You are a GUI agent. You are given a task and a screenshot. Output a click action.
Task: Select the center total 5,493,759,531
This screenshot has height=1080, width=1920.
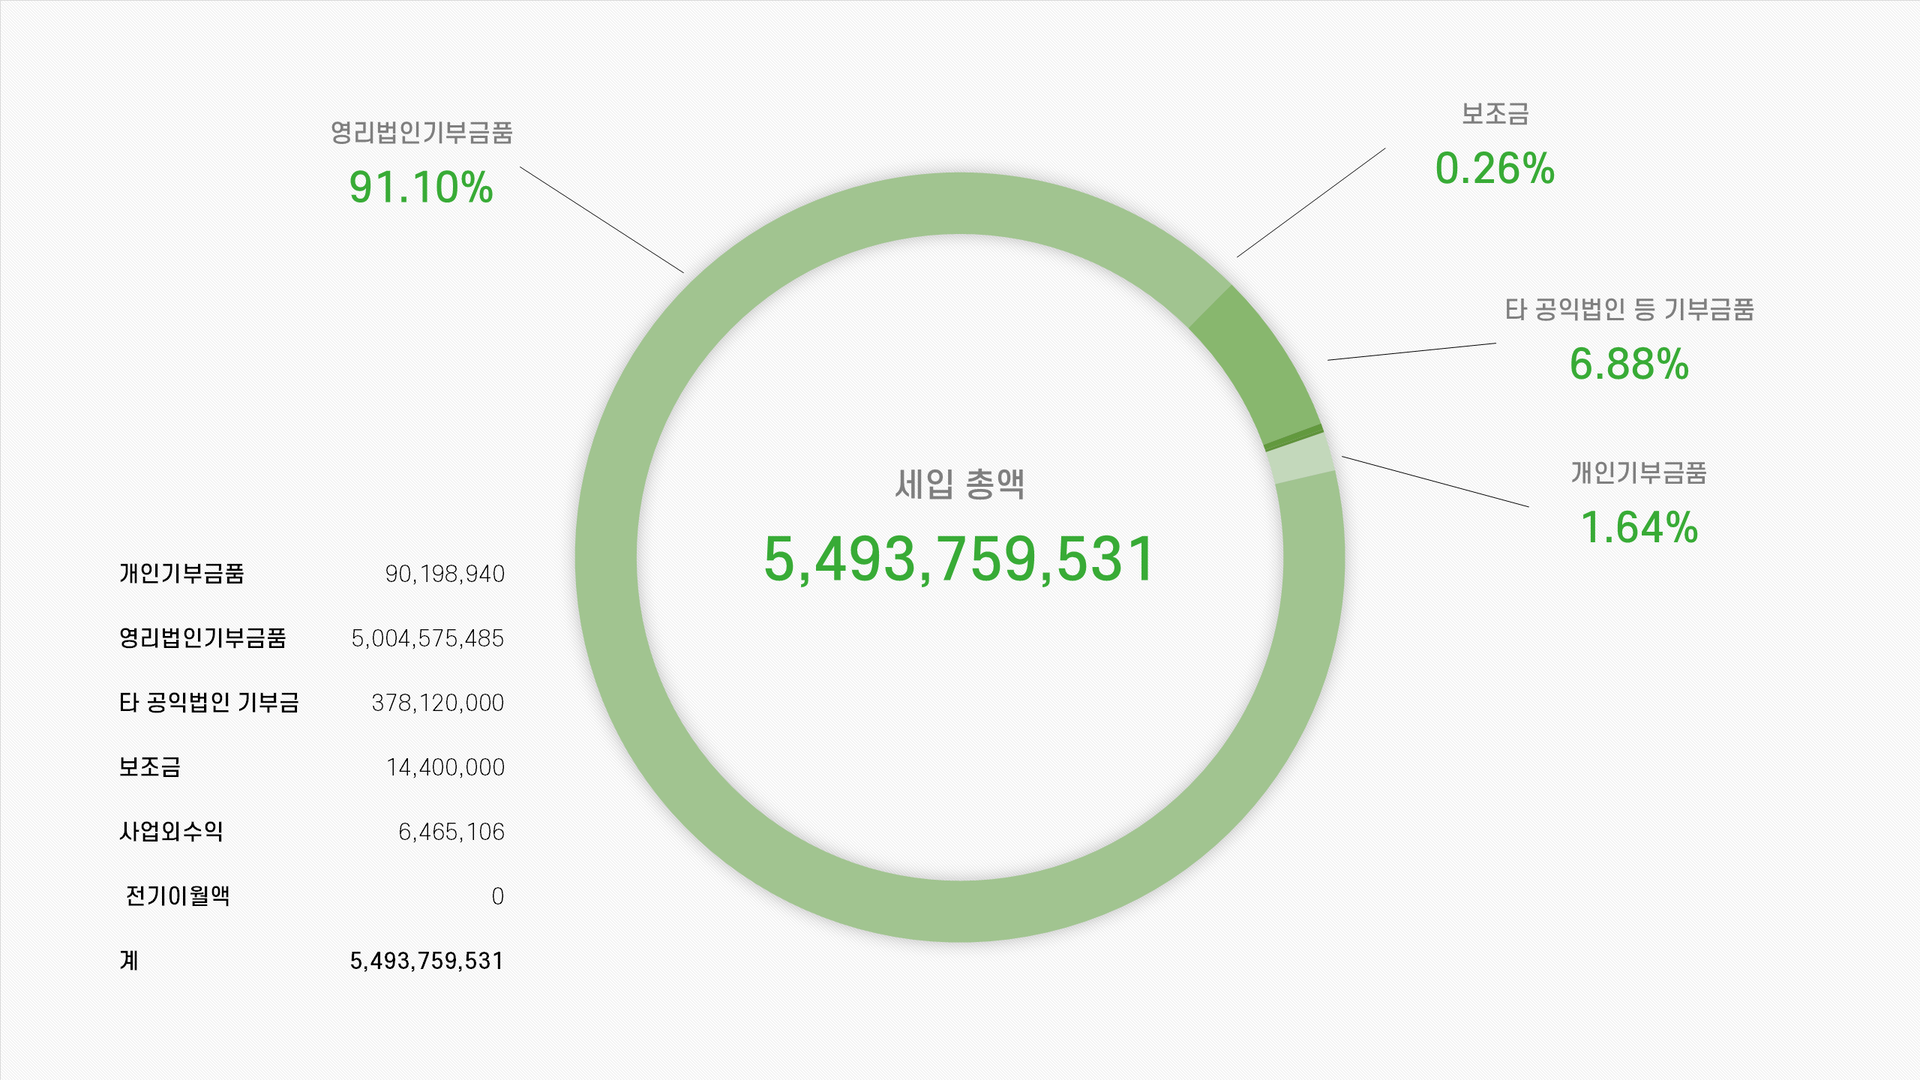click(x=960, y=559)
